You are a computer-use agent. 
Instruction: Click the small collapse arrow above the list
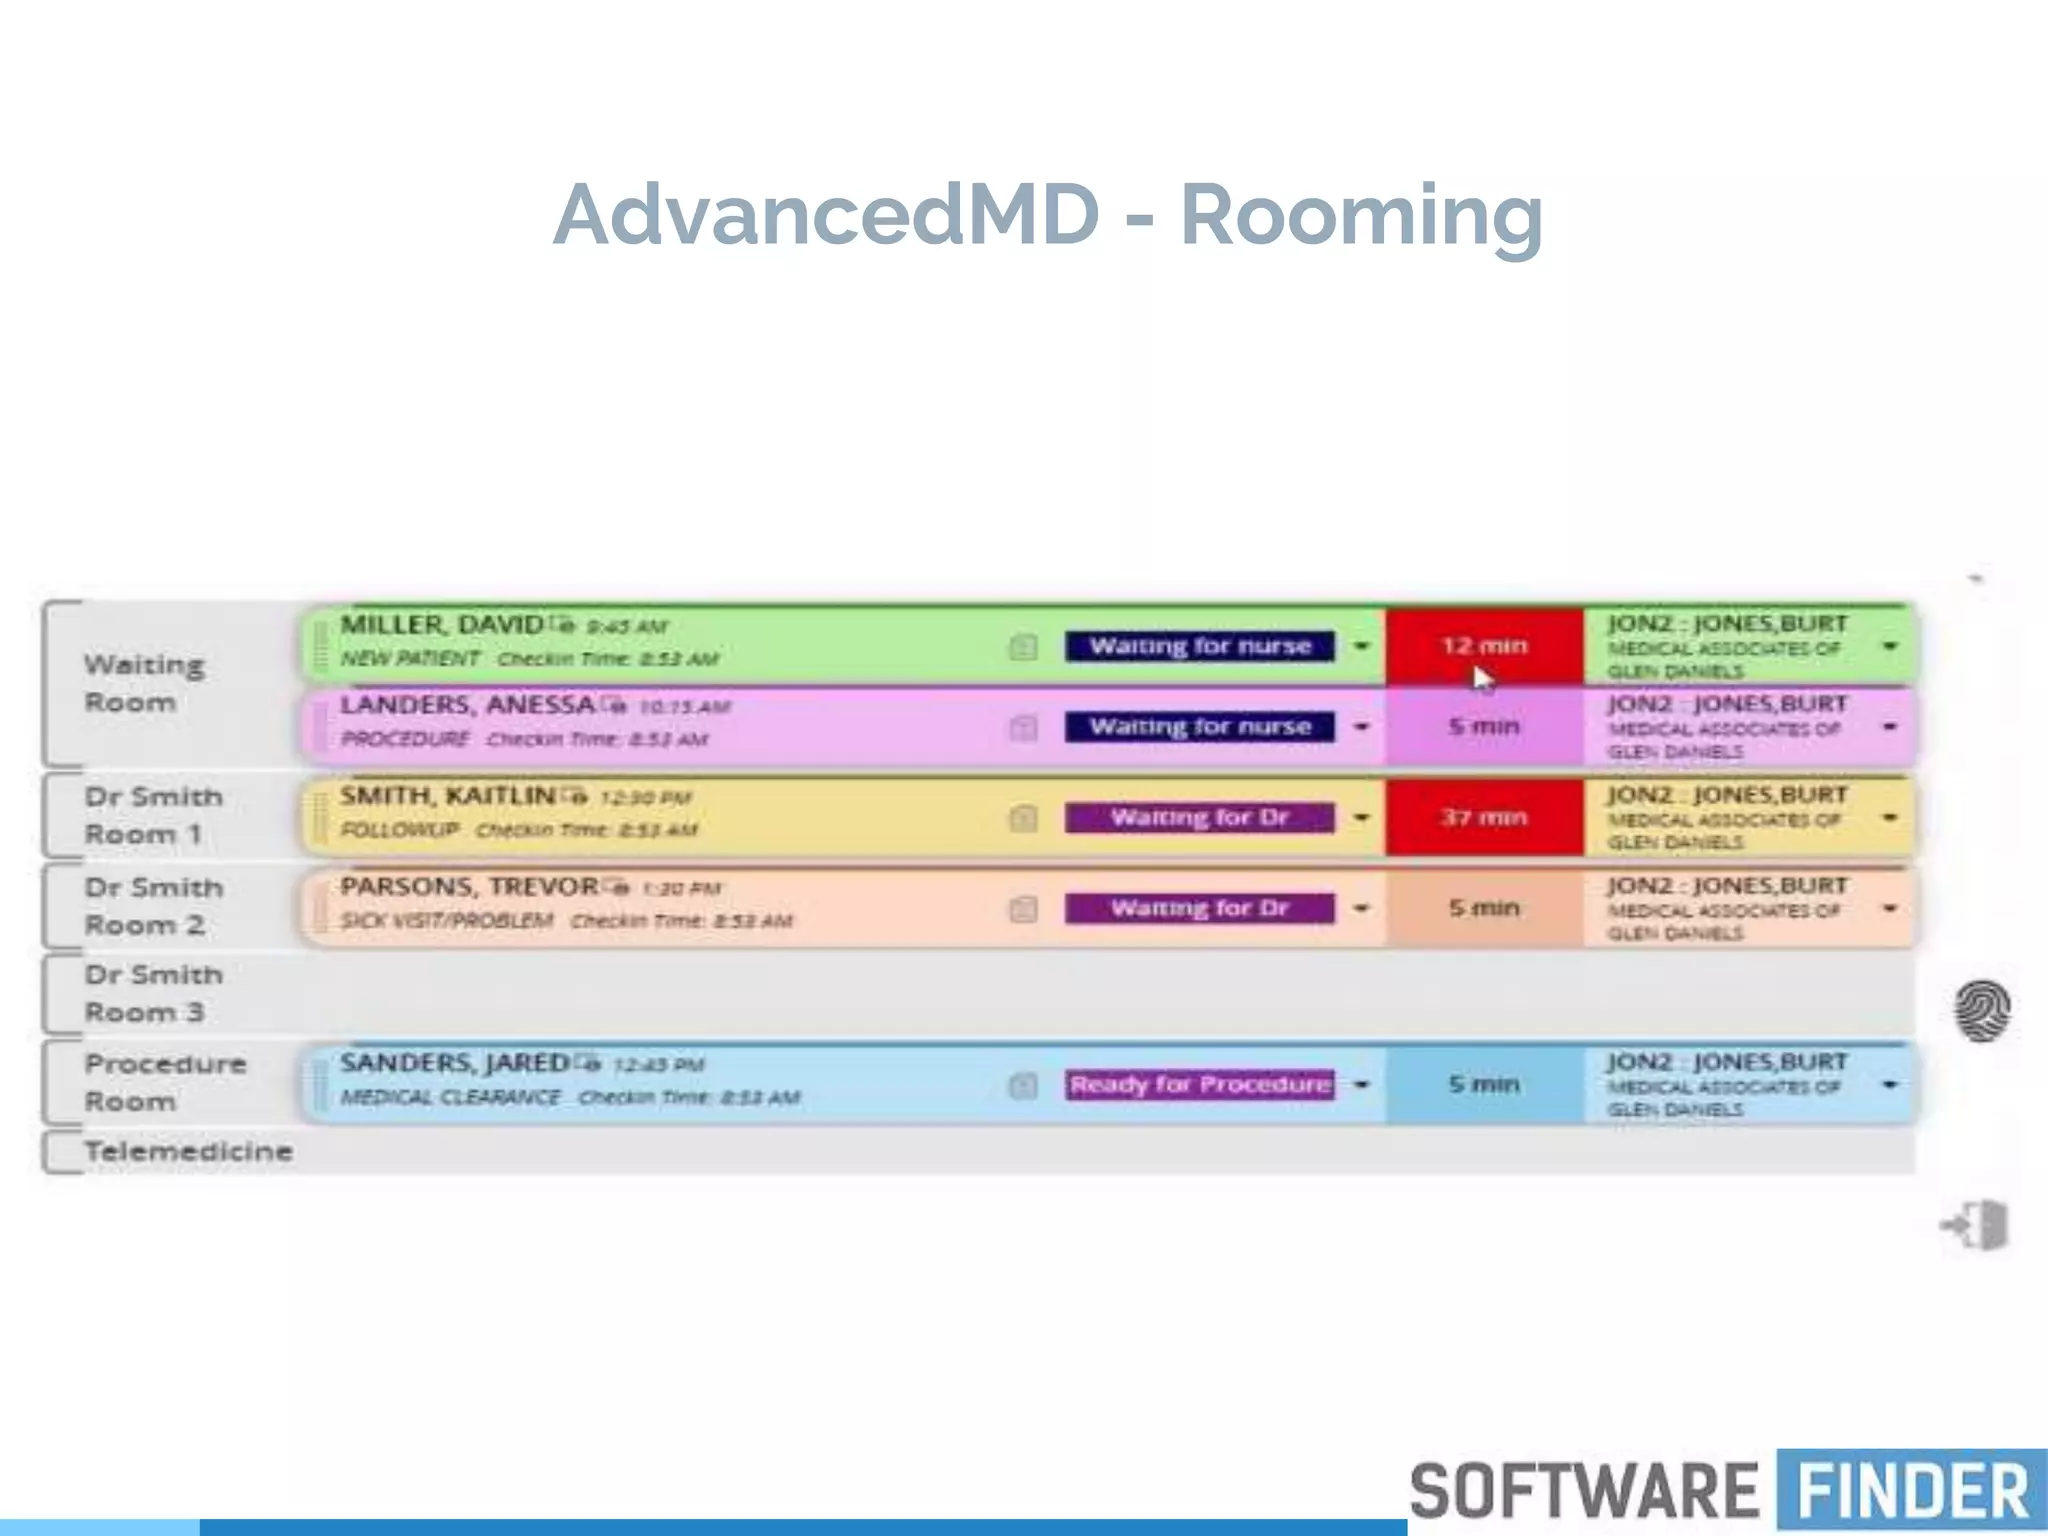1975,578
